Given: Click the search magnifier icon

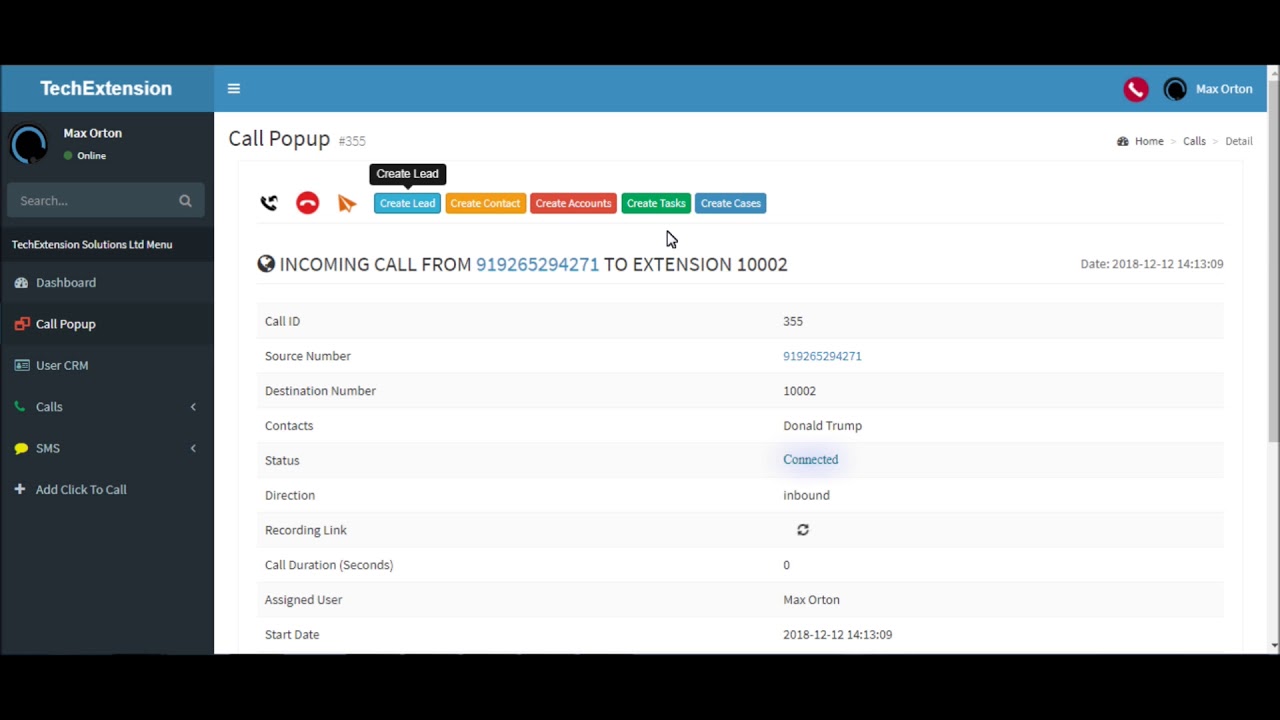Looking at the screenshot, I should point(185,201).
